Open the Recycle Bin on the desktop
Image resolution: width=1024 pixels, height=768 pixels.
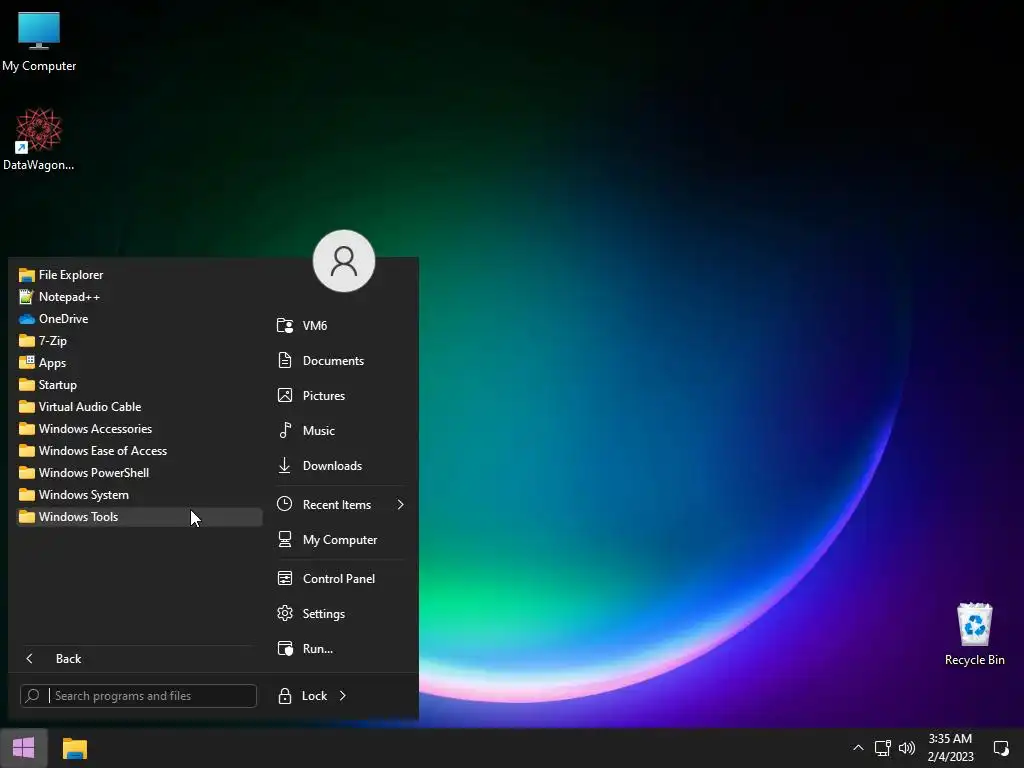coord(974,634)
